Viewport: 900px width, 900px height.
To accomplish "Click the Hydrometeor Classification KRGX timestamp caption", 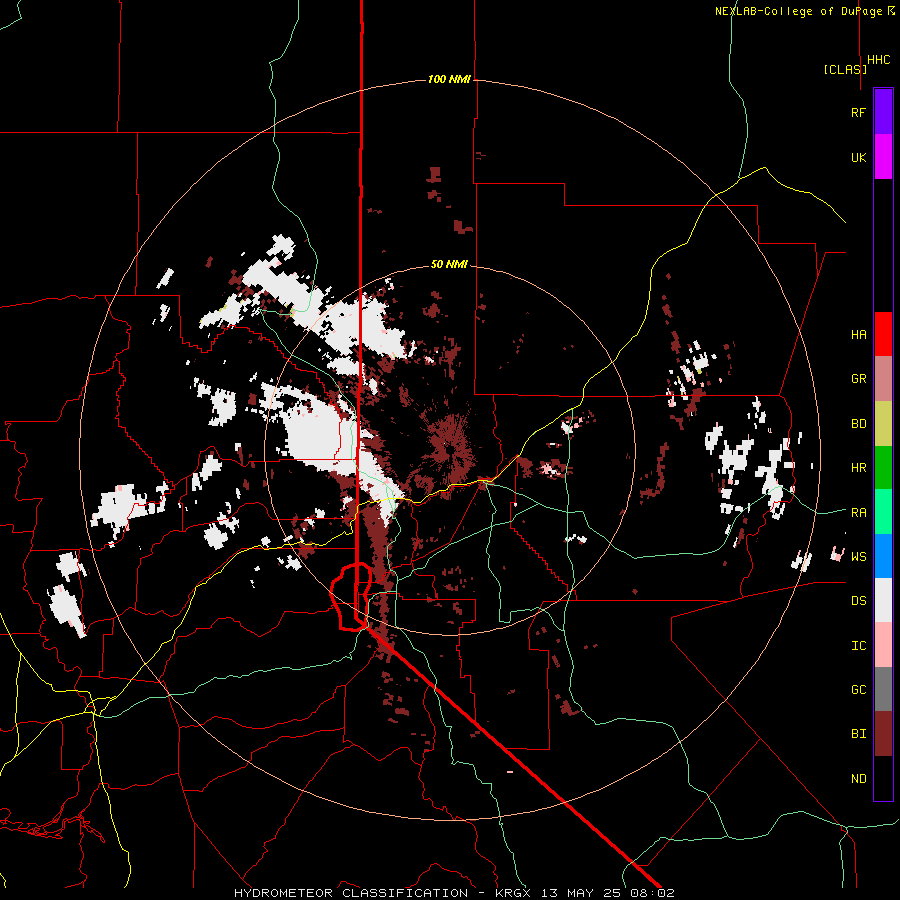I will tap(454, 893).
